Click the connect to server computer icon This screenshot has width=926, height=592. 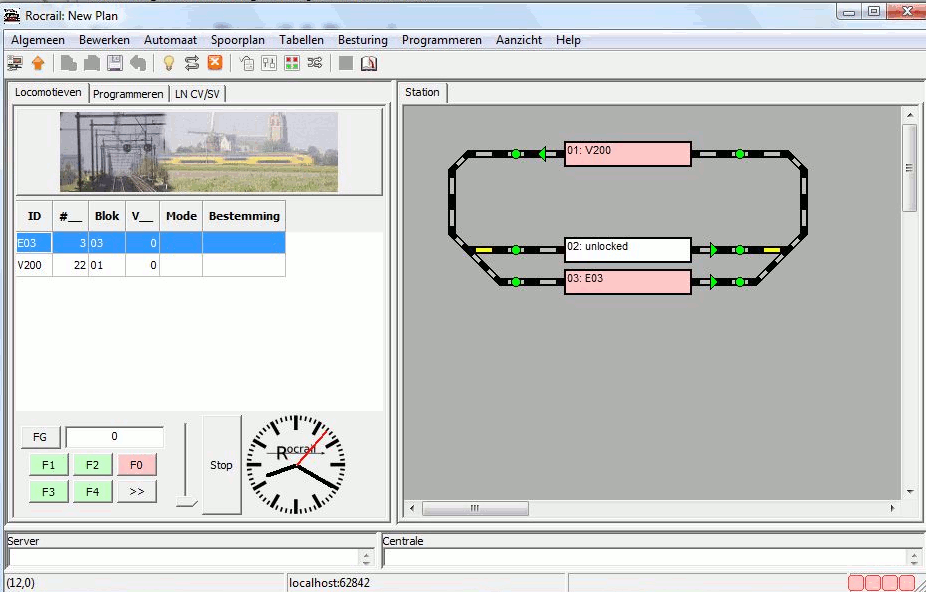[x=15, y=63]
